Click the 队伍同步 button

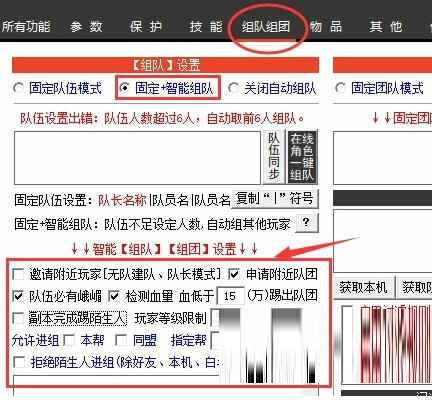[x=274, y=156]
